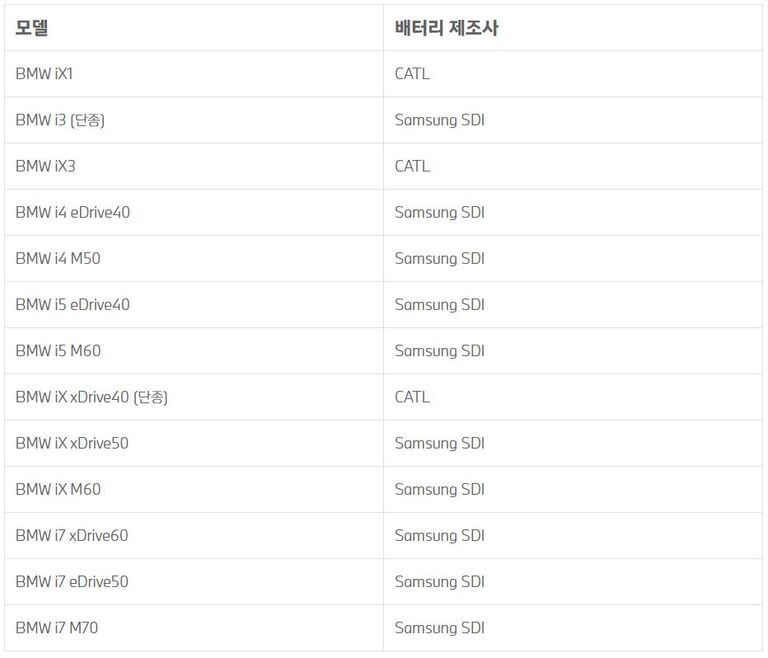Click the BMW iX M60 cell
The width and height of the screenshot is (768, 658).
[x=58, y=489]
